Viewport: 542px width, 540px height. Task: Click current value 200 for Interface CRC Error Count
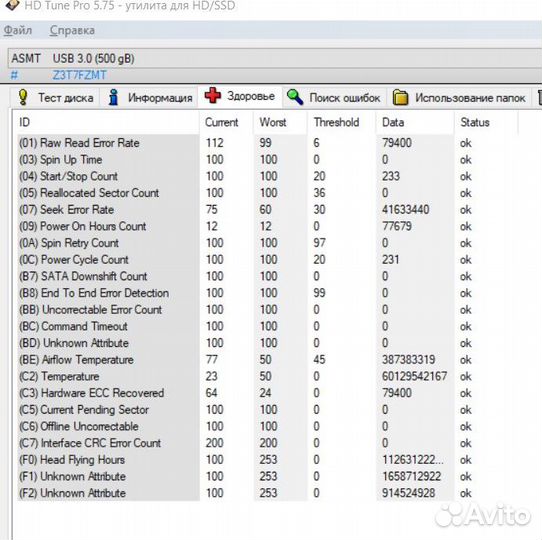click(215, 443)
